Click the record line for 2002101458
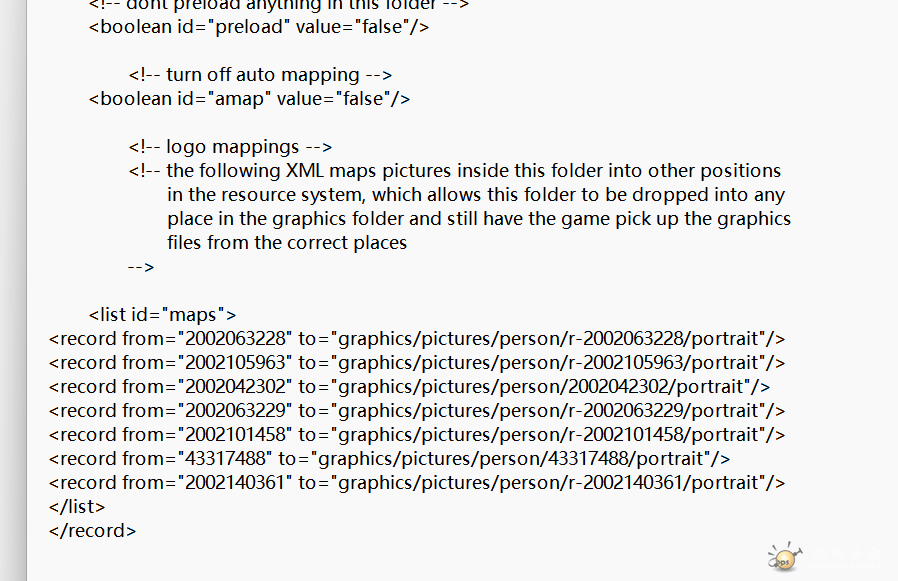 417,435
